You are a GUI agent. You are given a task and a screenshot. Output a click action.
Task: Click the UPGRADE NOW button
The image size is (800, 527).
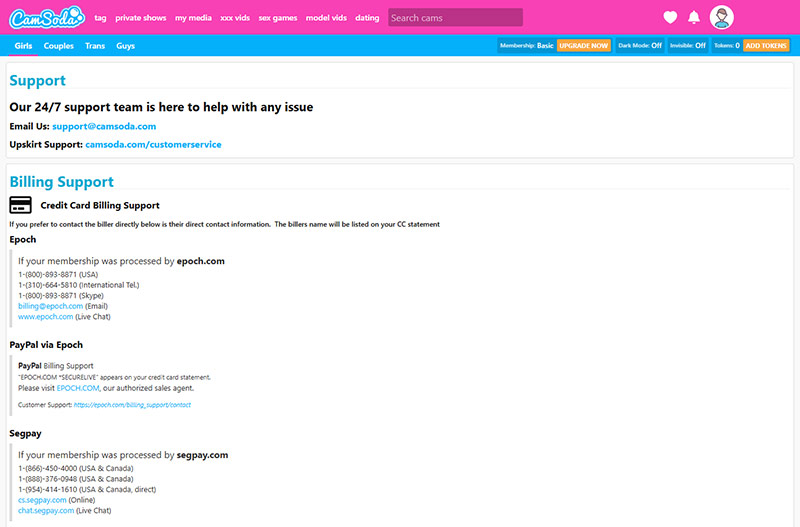584,45
